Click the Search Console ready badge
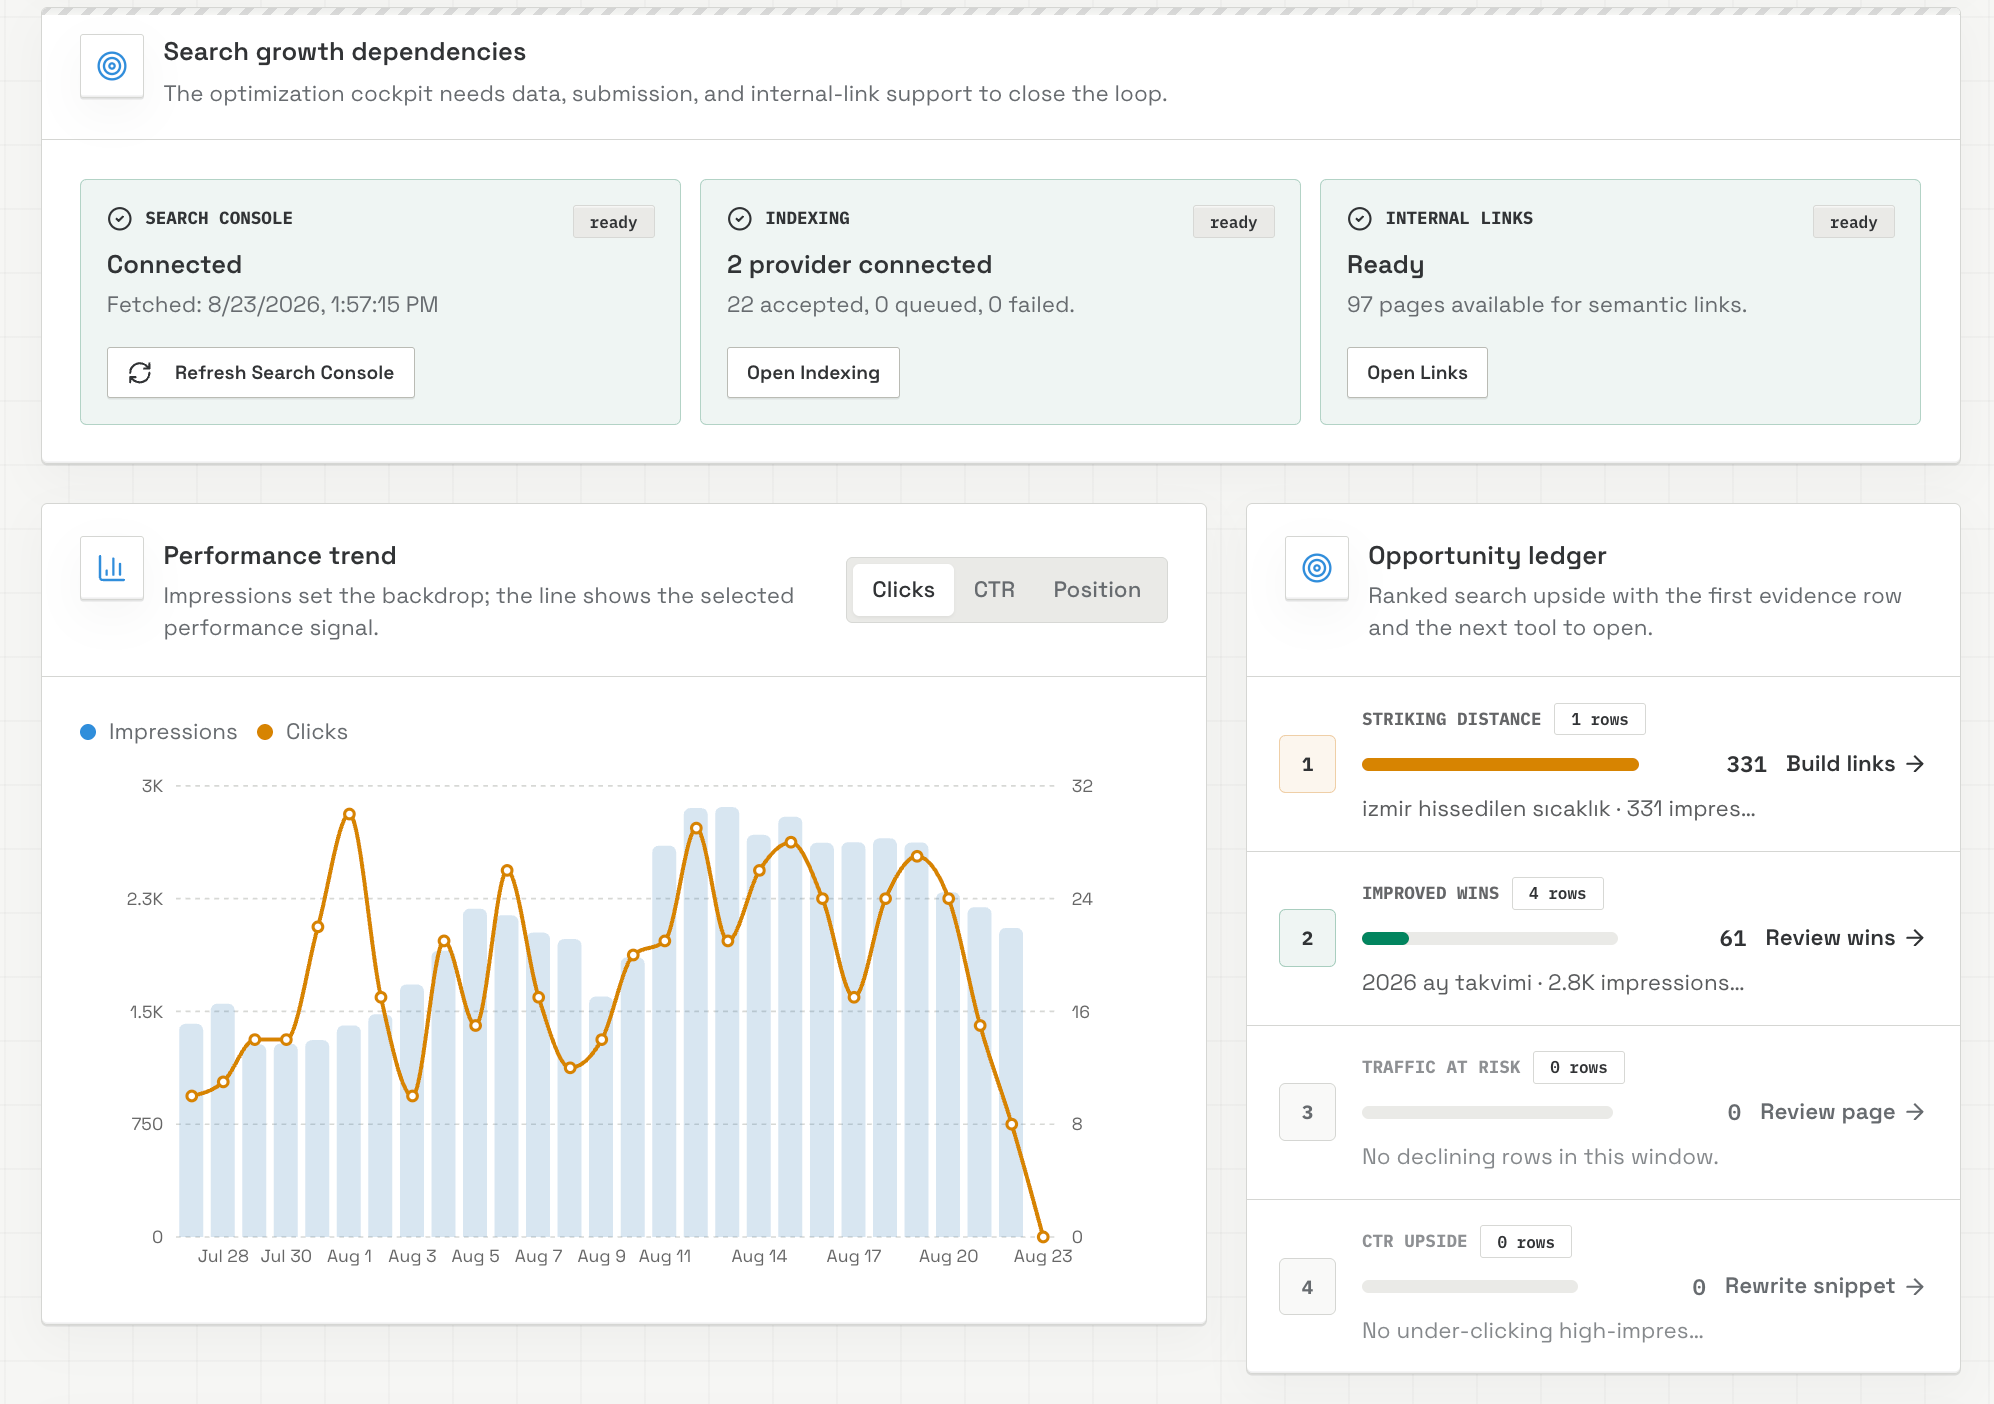The width and height of the screenshot is (1994, 1404). coord(614,222)
